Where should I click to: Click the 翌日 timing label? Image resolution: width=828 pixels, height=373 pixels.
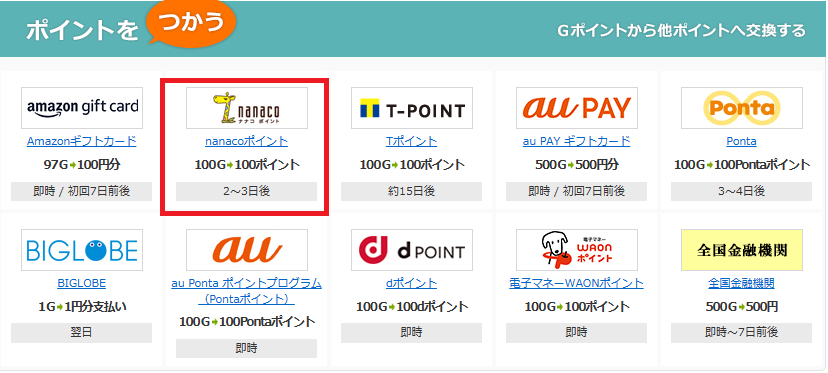pos(82,333)
